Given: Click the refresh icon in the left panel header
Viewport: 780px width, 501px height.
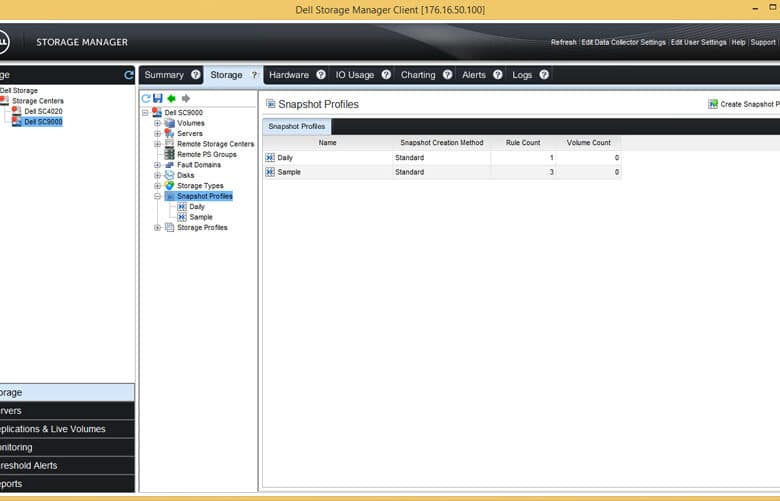Looking at the screenshot, I should 129,75.
